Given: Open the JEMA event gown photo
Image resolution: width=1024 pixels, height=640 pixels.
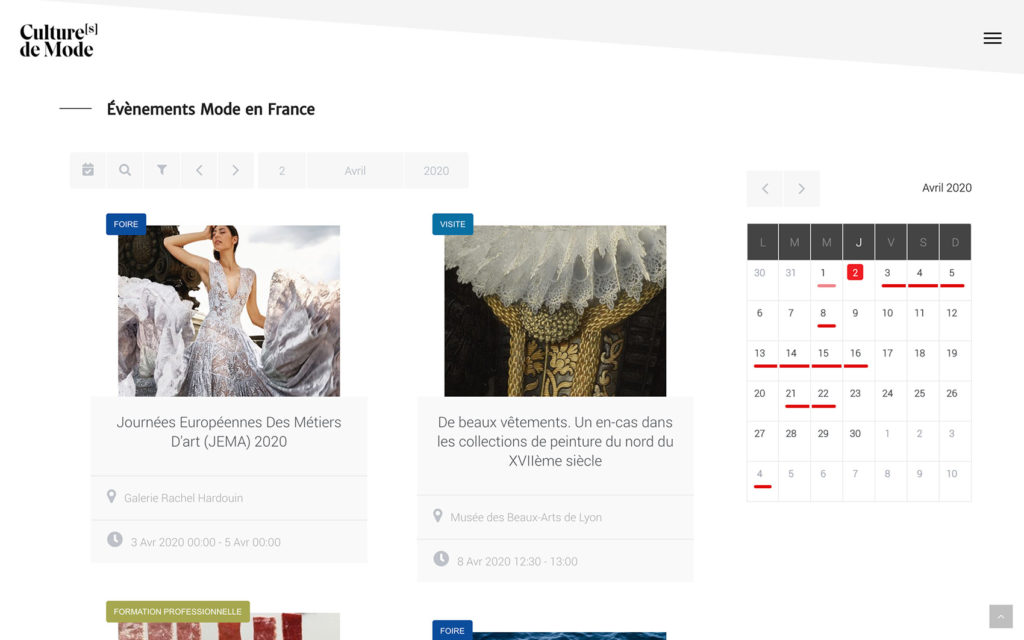Looking at the screenshot, I should click(229, 311).
